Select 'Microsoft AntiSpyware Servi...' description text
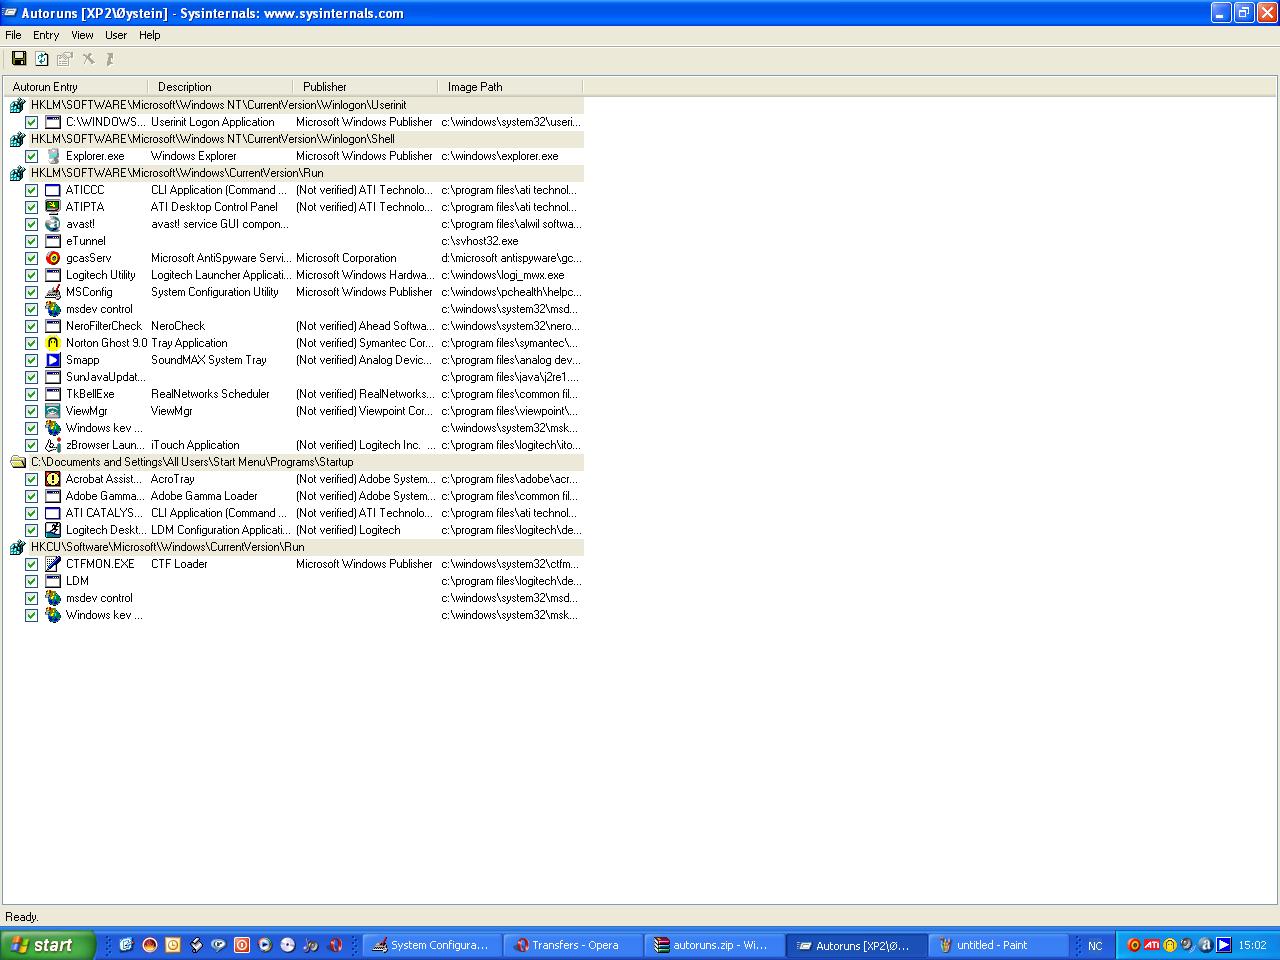1280x960 pixels. pos(221,258)
